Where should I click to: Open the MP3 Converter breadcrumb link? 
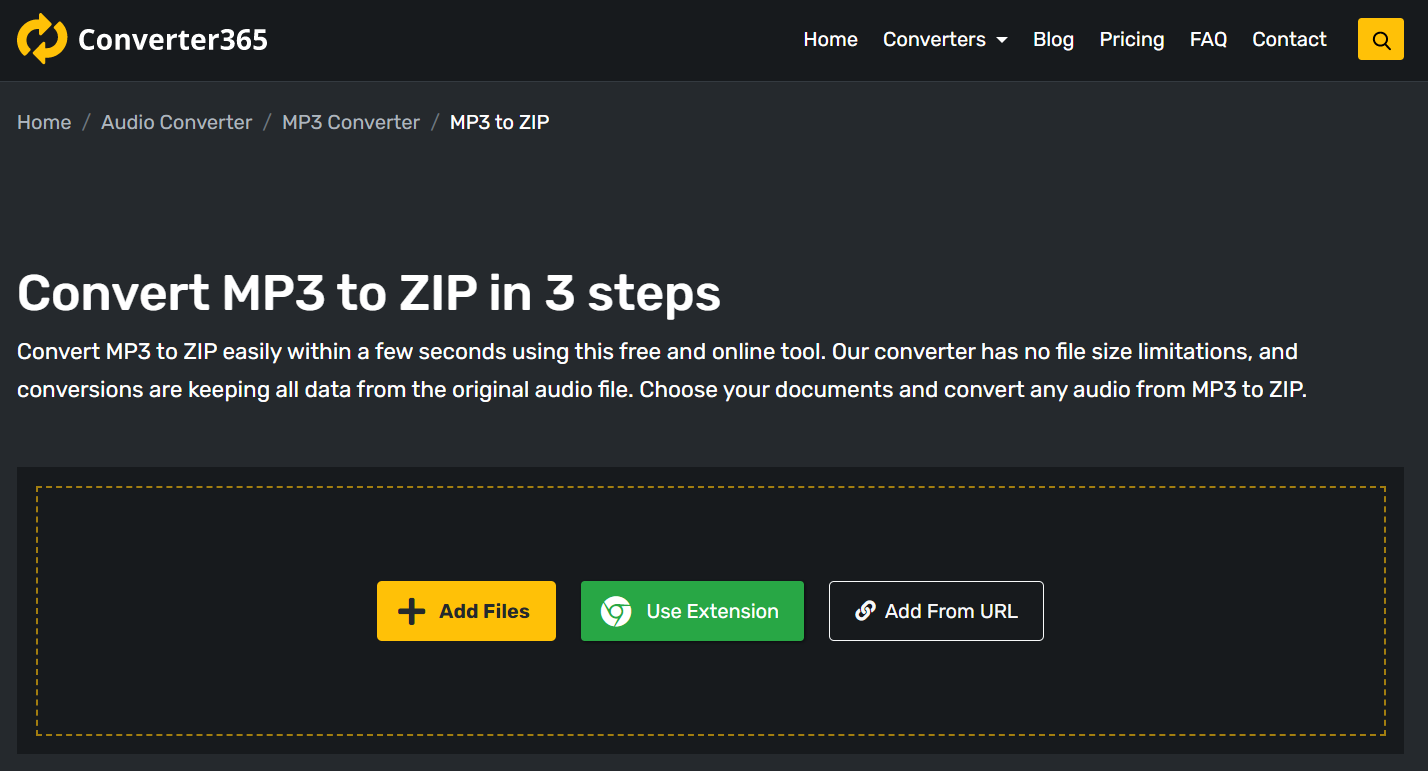coord(351,122)
